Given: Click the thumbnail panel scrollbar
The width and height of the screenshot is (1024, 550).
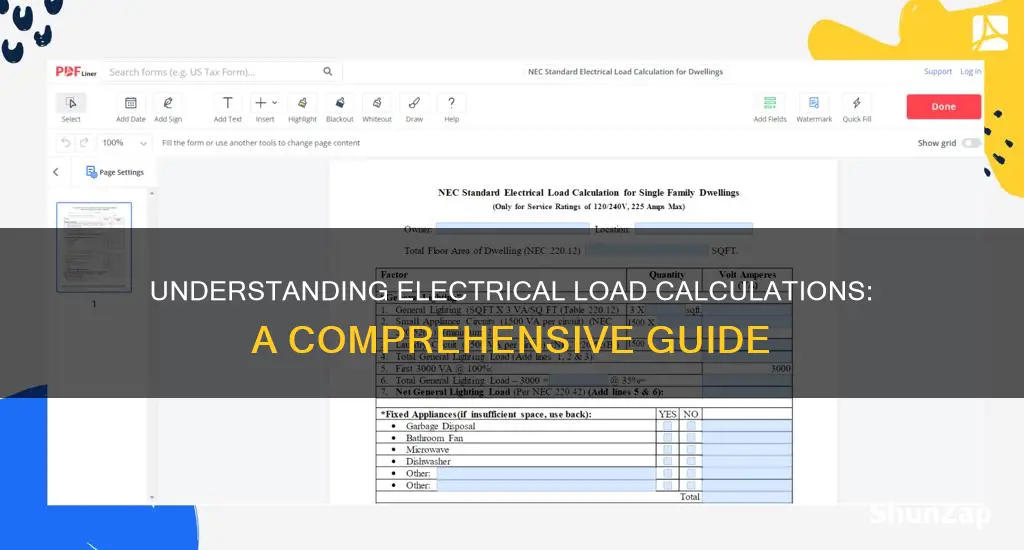Looking at the screenshot, I should pos(152,345).
